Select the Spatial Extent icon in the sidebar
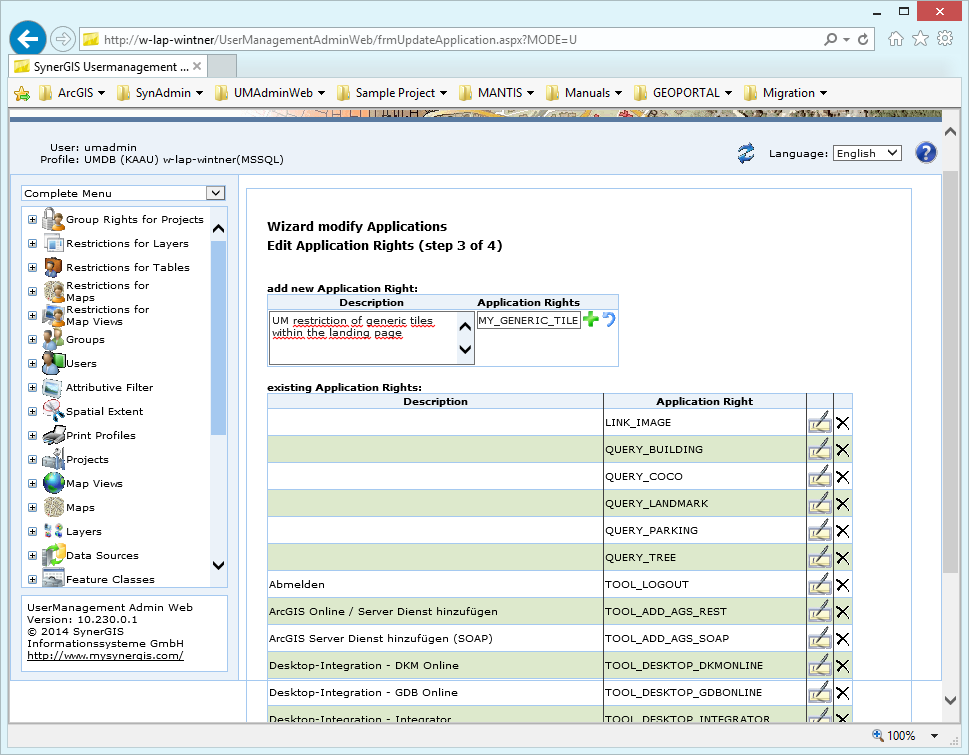Viewport: 969px width, 755px height. tap(51, 411)
